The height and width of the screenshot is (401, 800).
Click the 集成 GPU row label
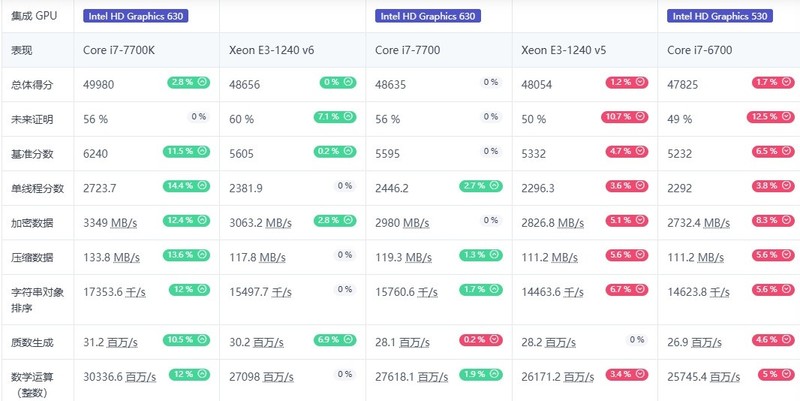(34, 16)
